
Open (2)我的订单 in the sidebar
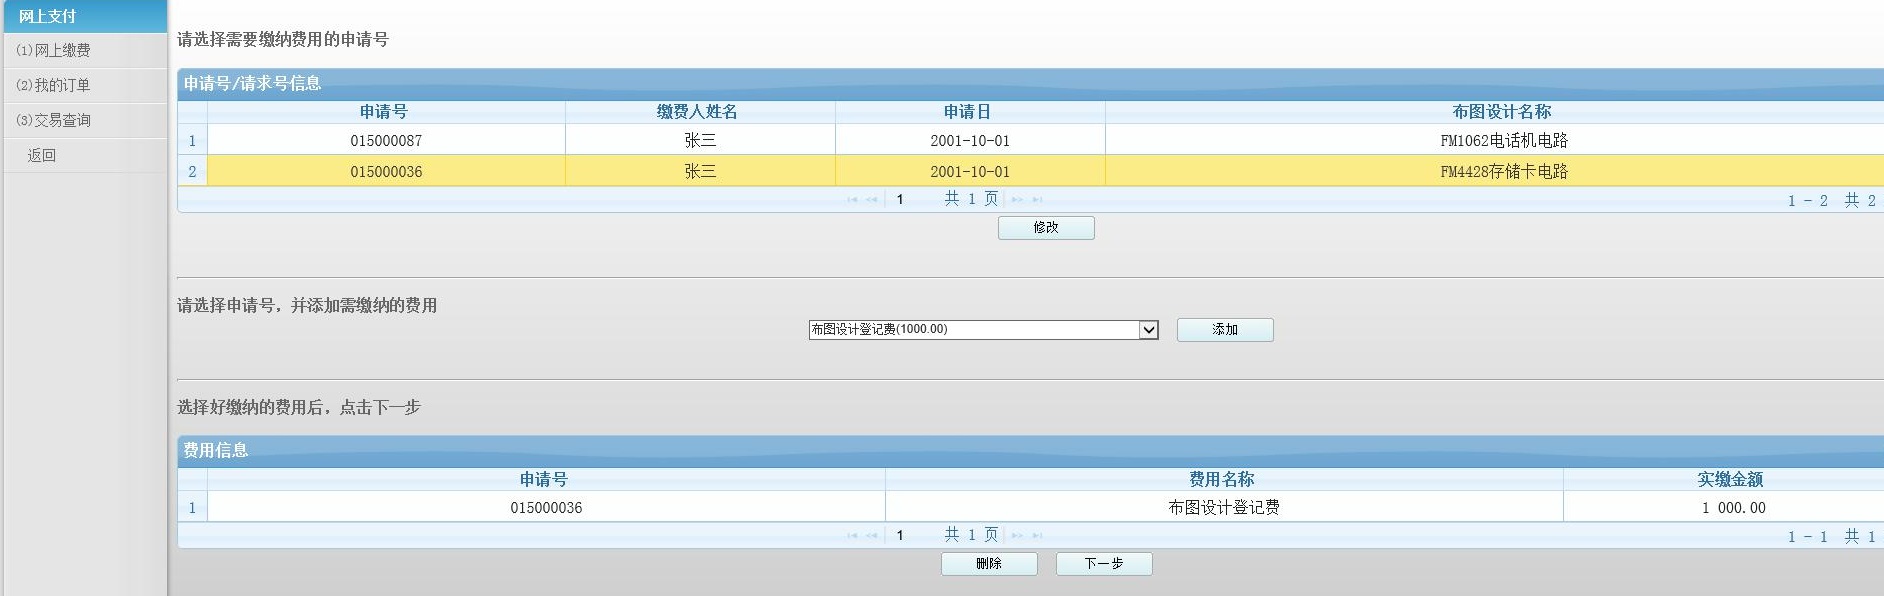tap(54, 85)
